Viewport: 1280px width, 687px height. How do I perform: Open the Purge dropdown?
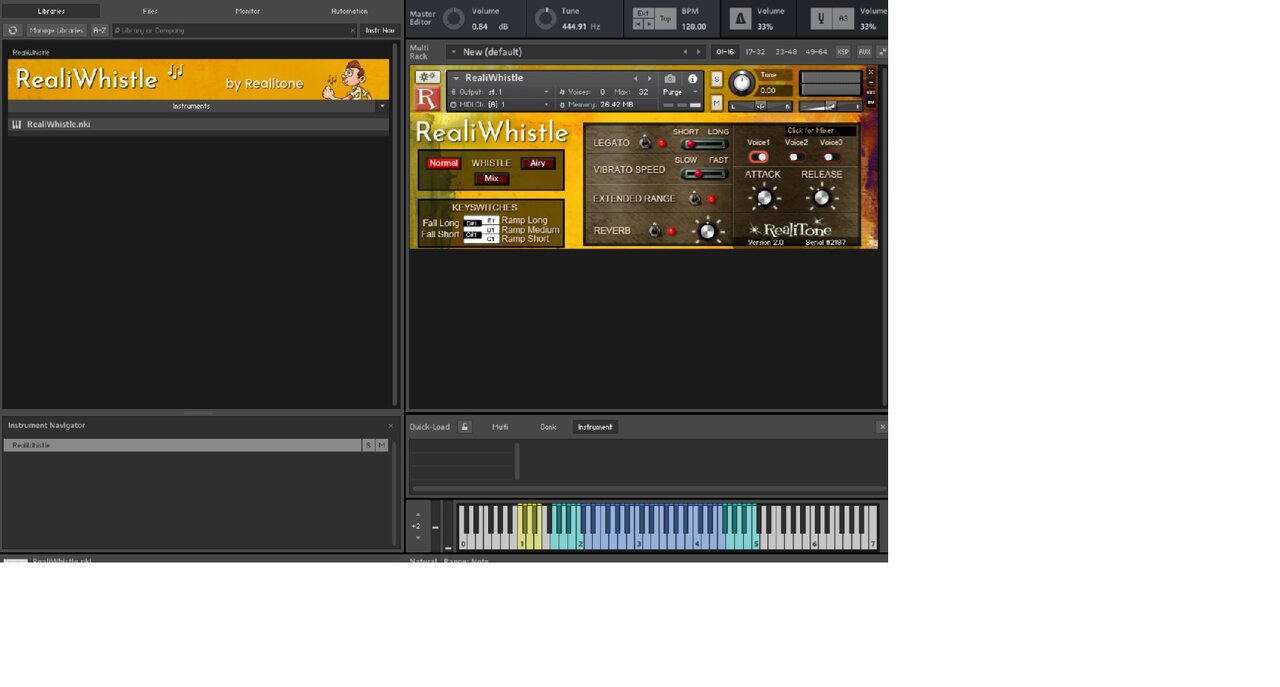coord(680,92)
